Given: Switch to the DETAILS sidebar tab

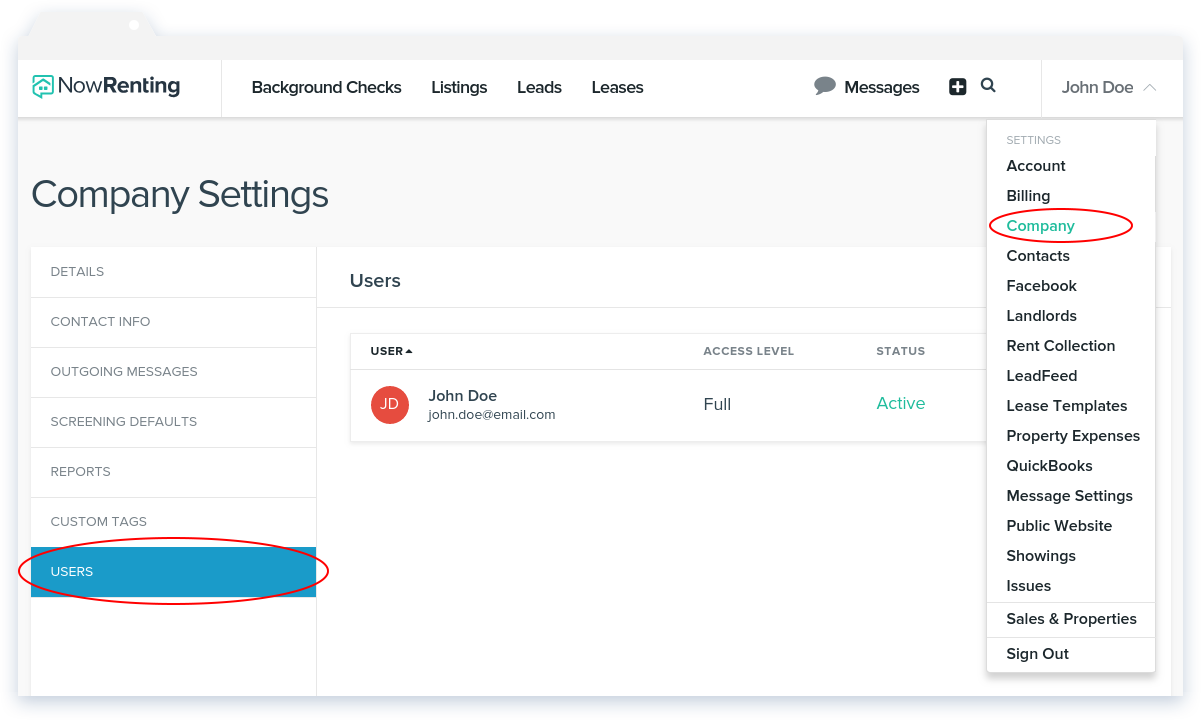Looking at the screenshot, I should point(174,272).
